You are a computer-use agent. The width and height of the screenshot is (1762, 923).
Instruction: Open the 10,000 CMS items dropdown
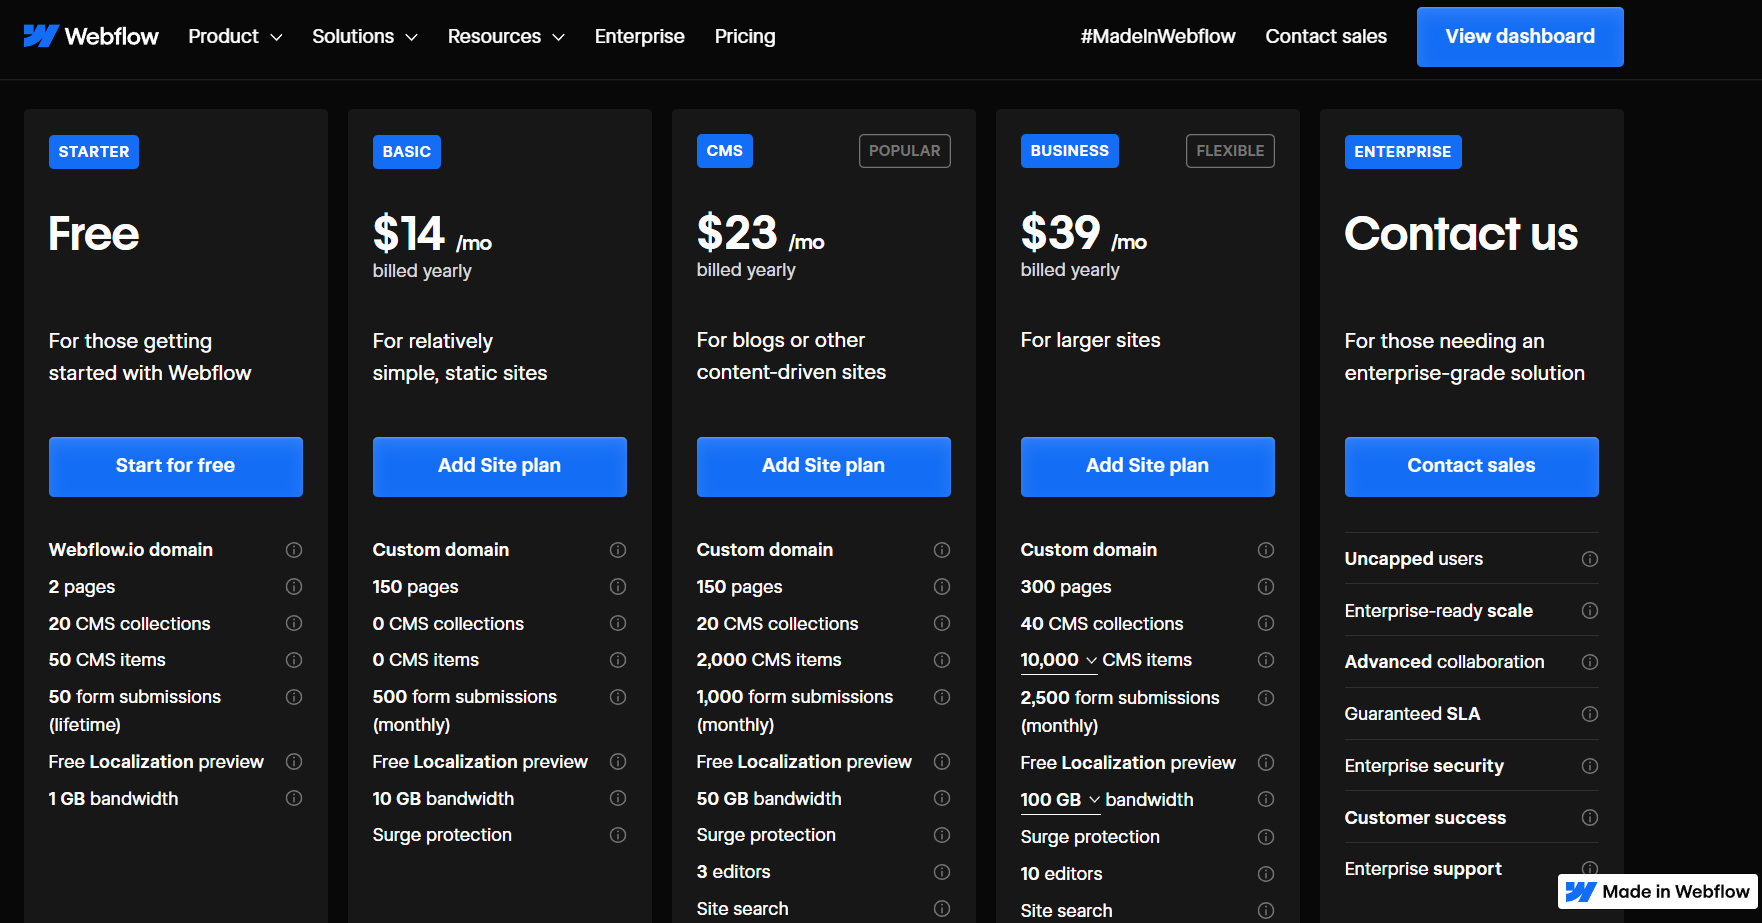[x=1059, y=660]
